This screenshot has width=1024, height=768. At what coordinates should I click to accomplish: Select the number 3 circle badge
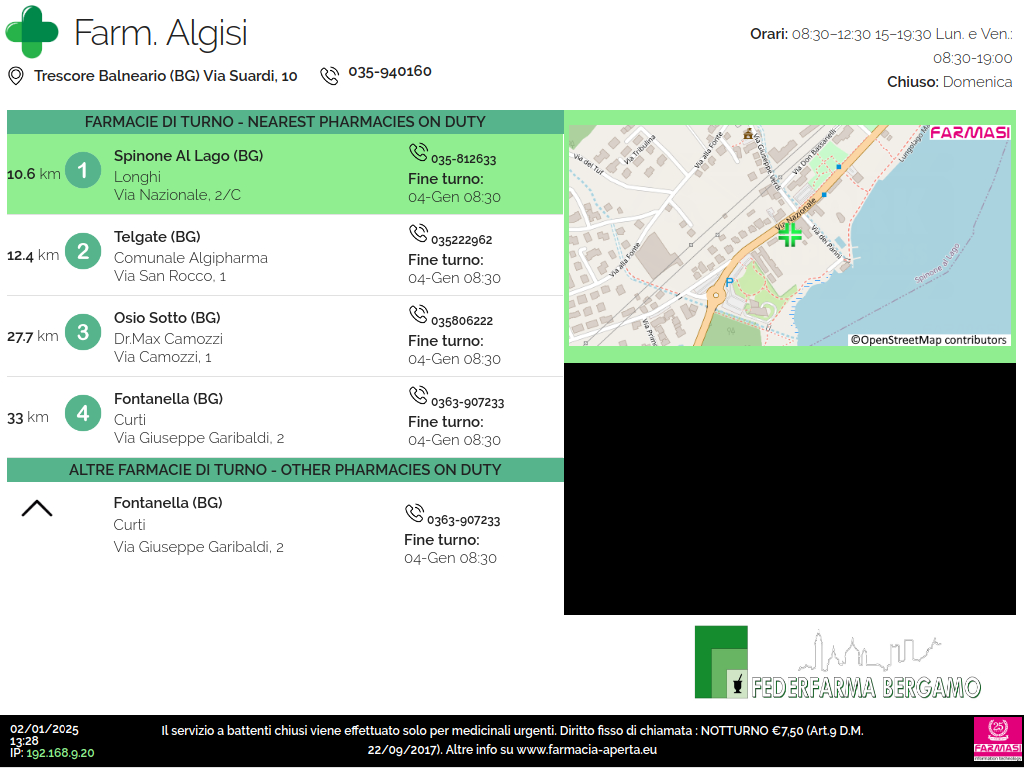[x=83, y=333]
